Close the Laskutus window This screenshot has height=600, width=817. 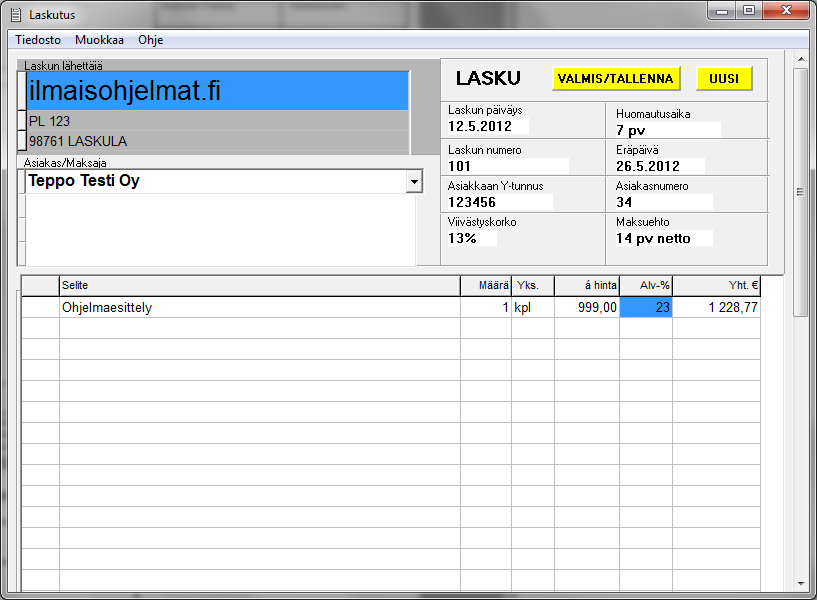click(x=786, y=10)
